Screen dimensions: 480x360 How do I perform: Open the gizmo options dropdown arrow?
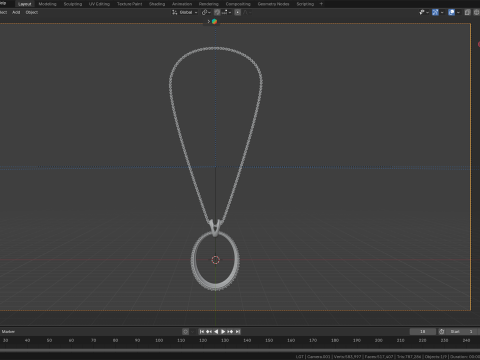(442, 12)
